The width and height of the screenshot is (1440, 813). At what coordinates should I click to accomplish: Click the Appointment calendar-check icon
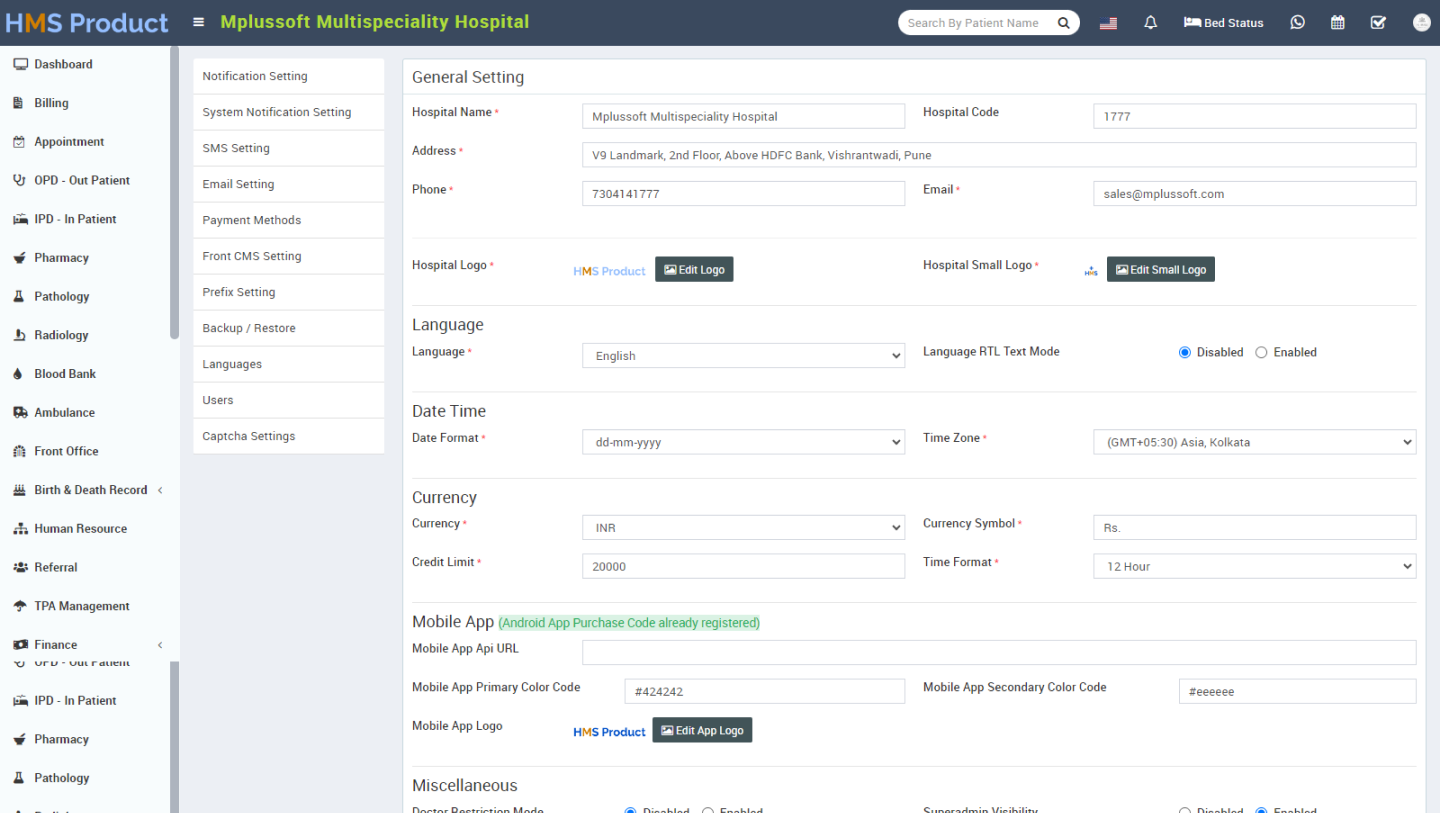(x=19, y=142)
